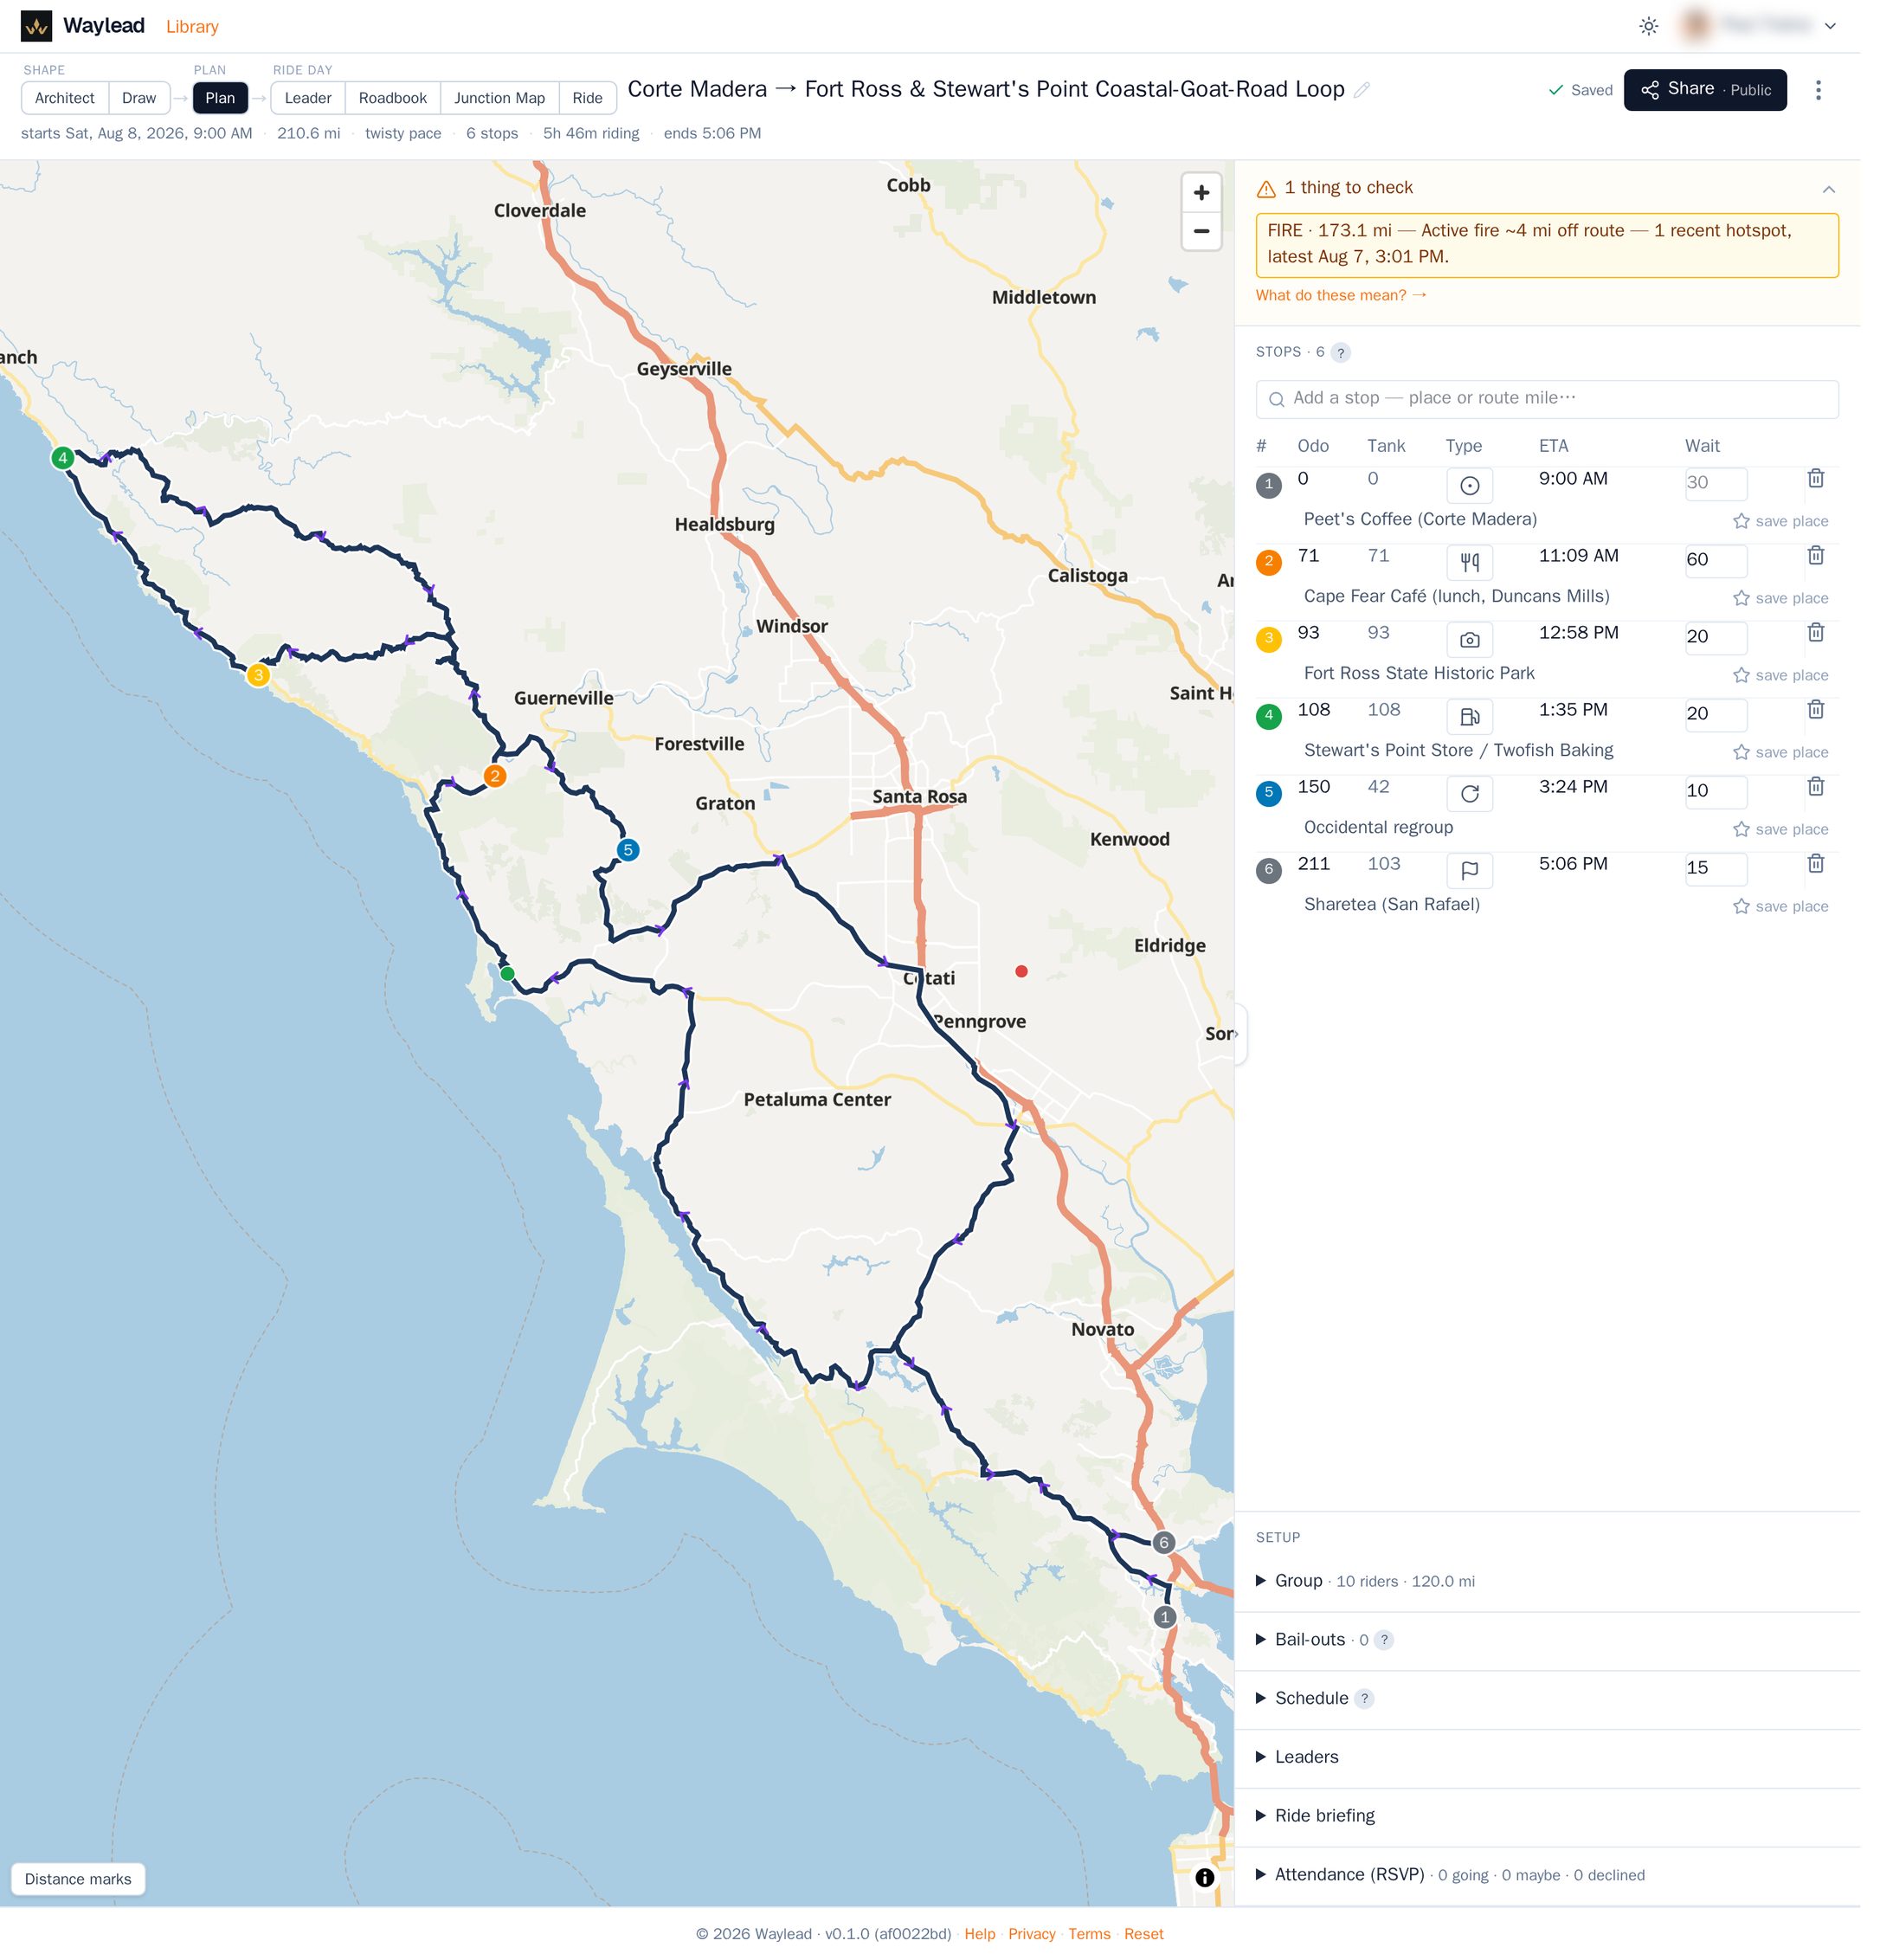Open the Roadbook tab
The image size is (1880, 1960).
pyautogui.click(x=393, y=98)
